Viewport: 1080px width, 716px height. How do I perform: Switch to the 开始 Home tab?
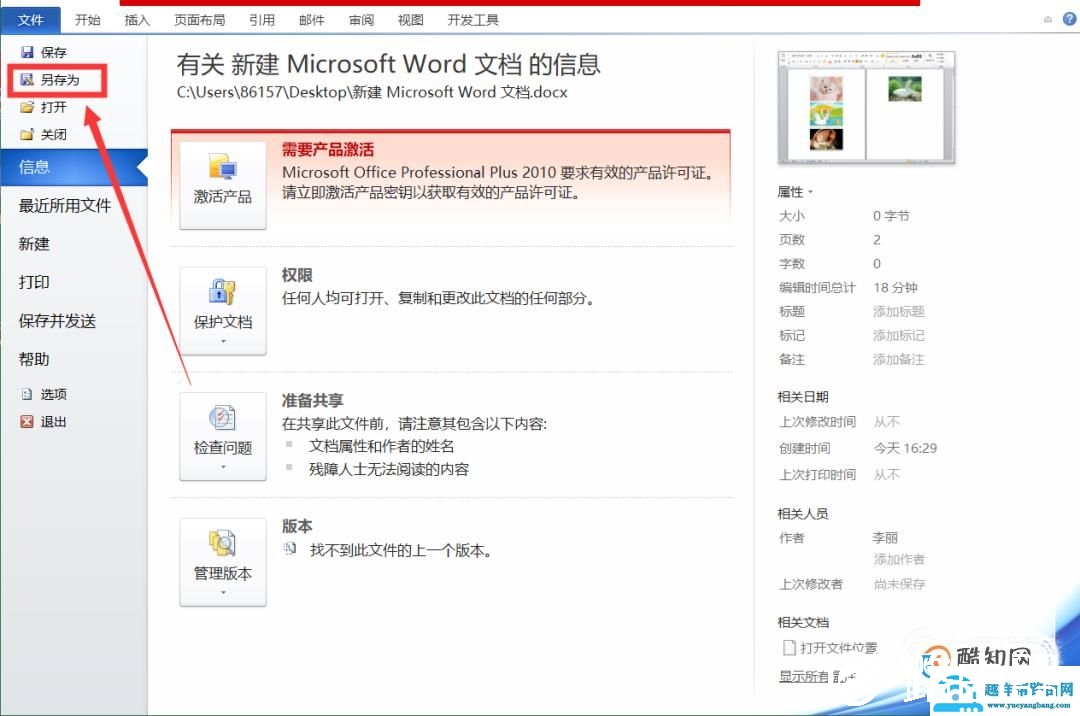coord(87,20)
